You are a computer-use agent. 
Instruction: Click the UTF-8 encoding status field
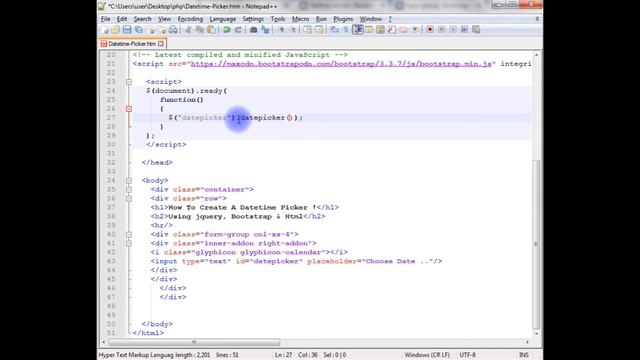[467, 355]
